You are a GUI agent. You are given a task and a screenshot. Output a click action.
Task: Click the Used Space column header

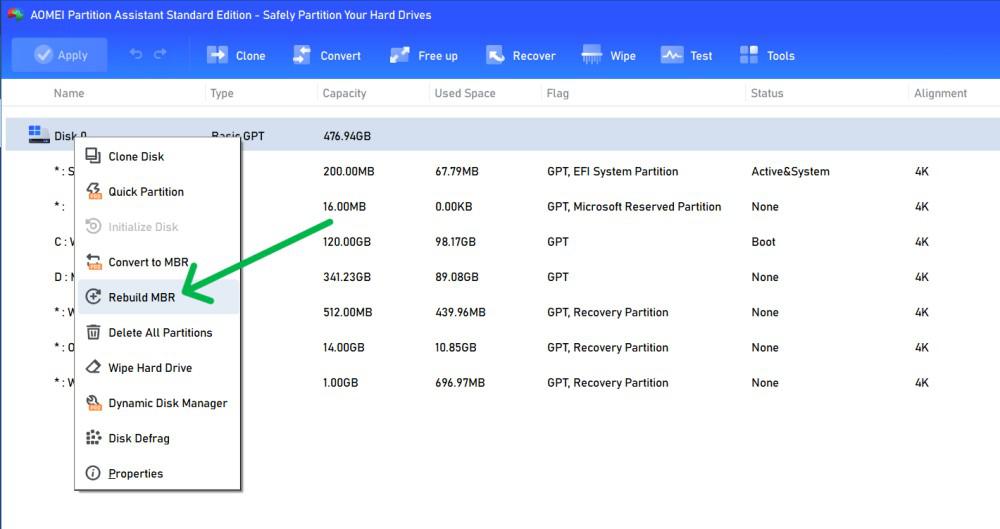[465, 93]
